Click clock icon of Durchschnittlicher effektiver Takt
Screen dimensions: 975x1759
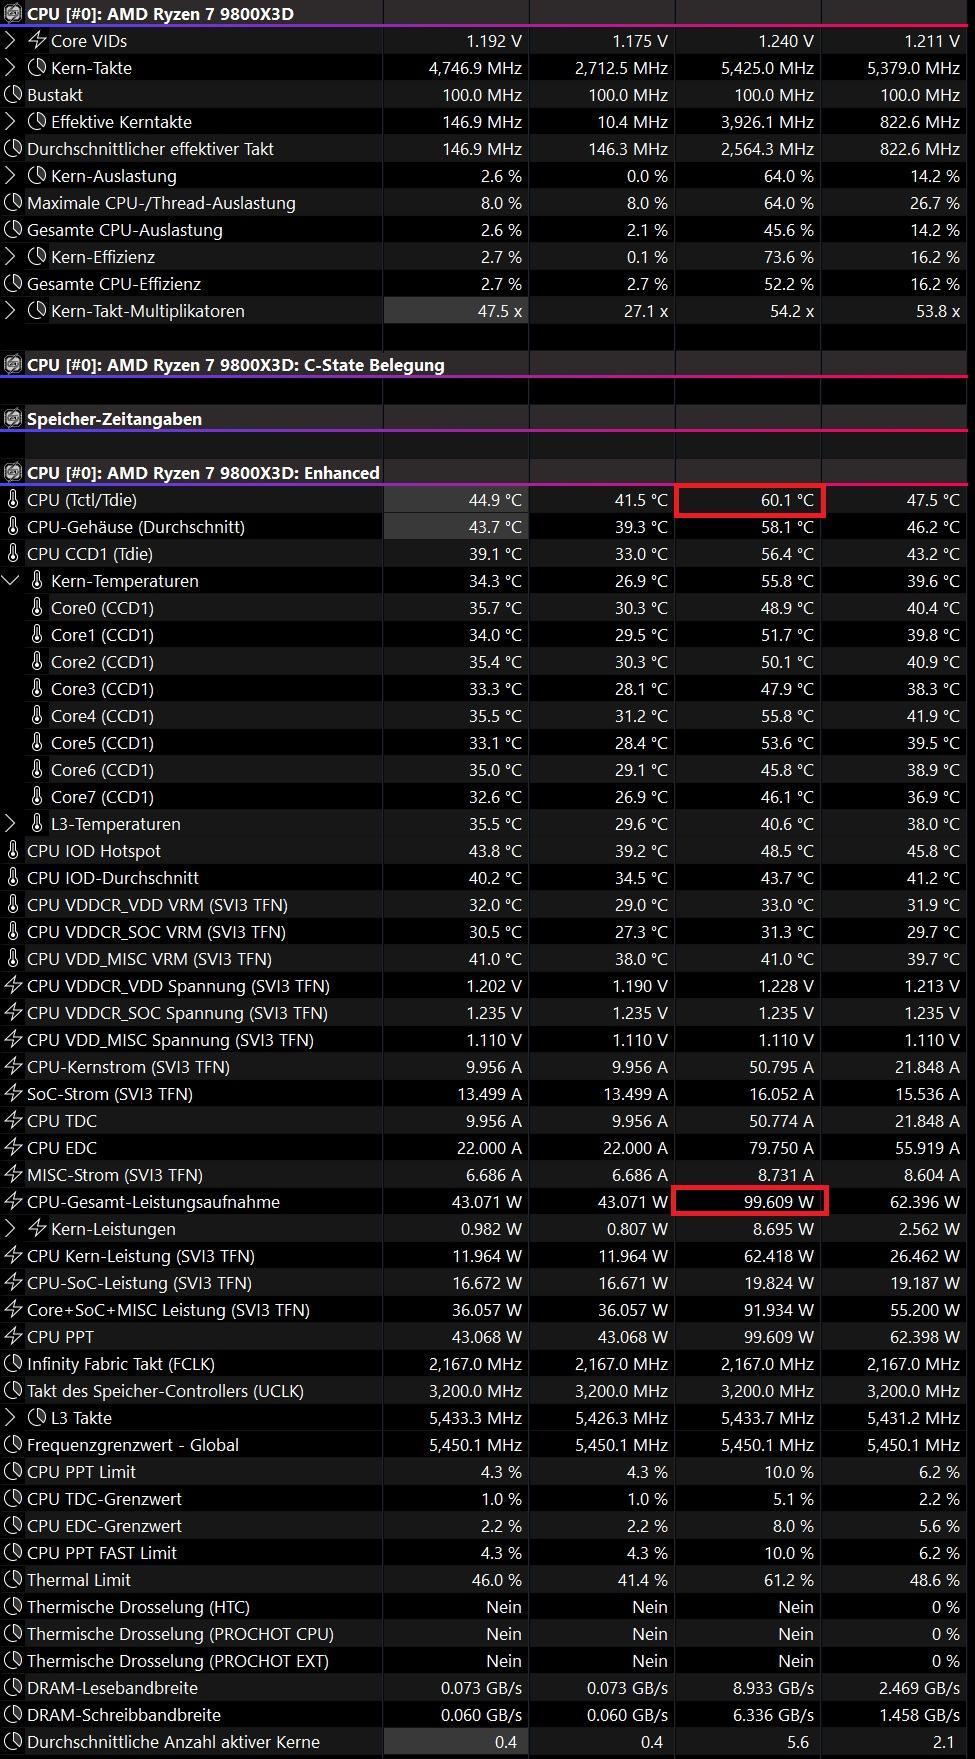click(x=13, y=149)
